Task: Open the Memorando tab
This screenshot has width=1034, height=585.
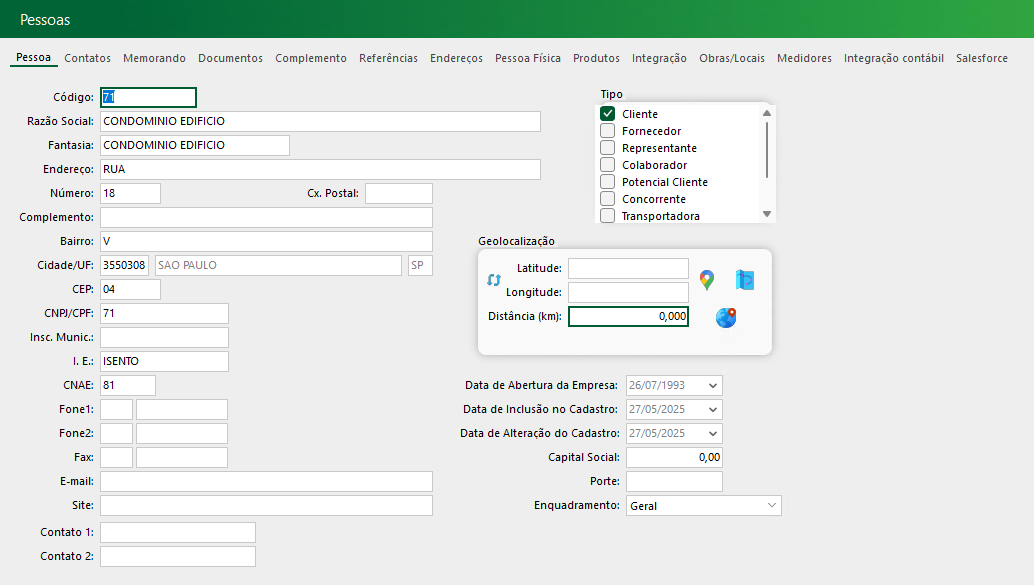Action: [154, 58]
